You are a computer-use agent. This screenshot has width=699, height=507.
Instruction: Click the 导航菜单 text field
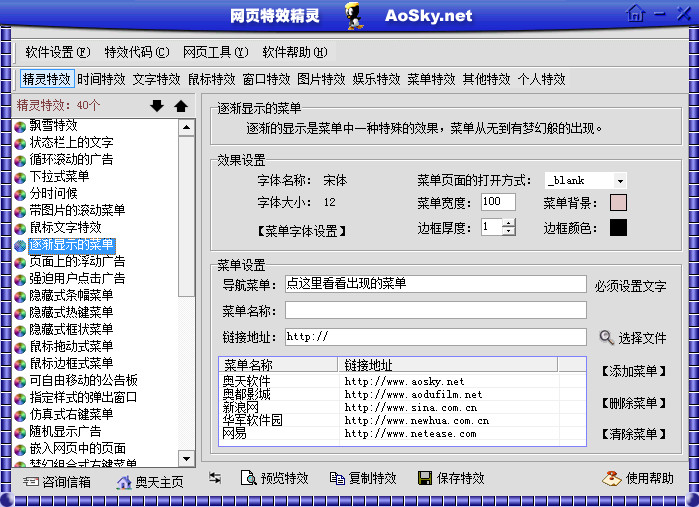coord(436,284)
